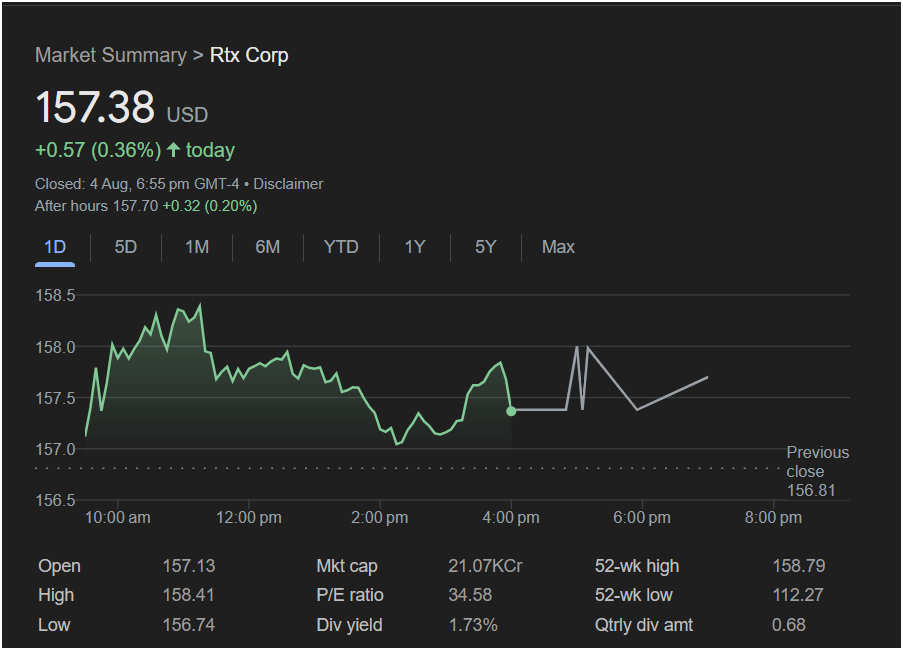Click the 52-wk low label

(x=633, y=595)
